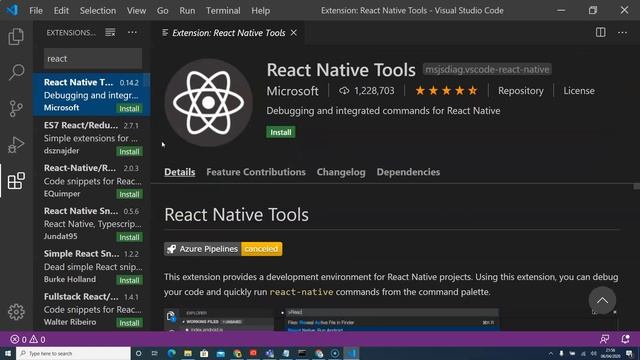This screenshot has height=360, width=640.
Task: Open the Terminal menu
Action: (x=223, y=11)
